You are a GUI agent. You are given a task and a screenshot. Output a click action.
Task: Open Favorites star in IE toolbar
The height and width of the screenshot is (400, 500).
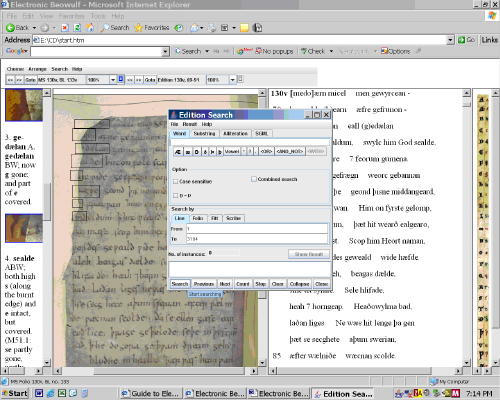[x=152, y=28]
